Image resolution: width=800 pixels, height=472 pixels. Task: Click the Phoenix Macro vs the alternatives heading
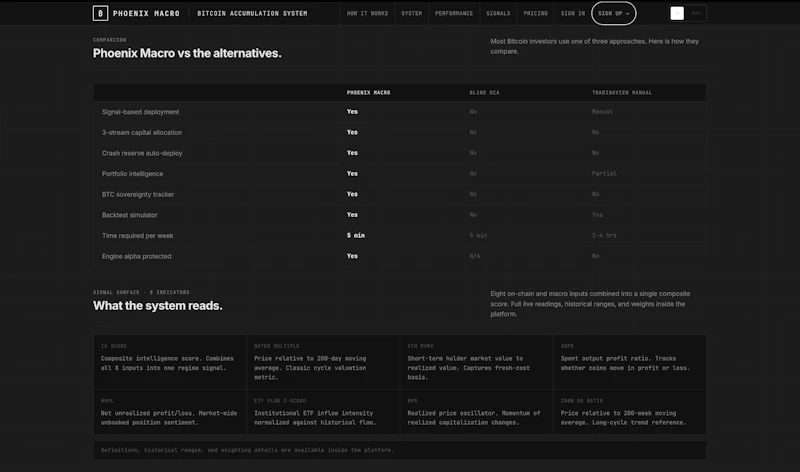tap(187, 53)
